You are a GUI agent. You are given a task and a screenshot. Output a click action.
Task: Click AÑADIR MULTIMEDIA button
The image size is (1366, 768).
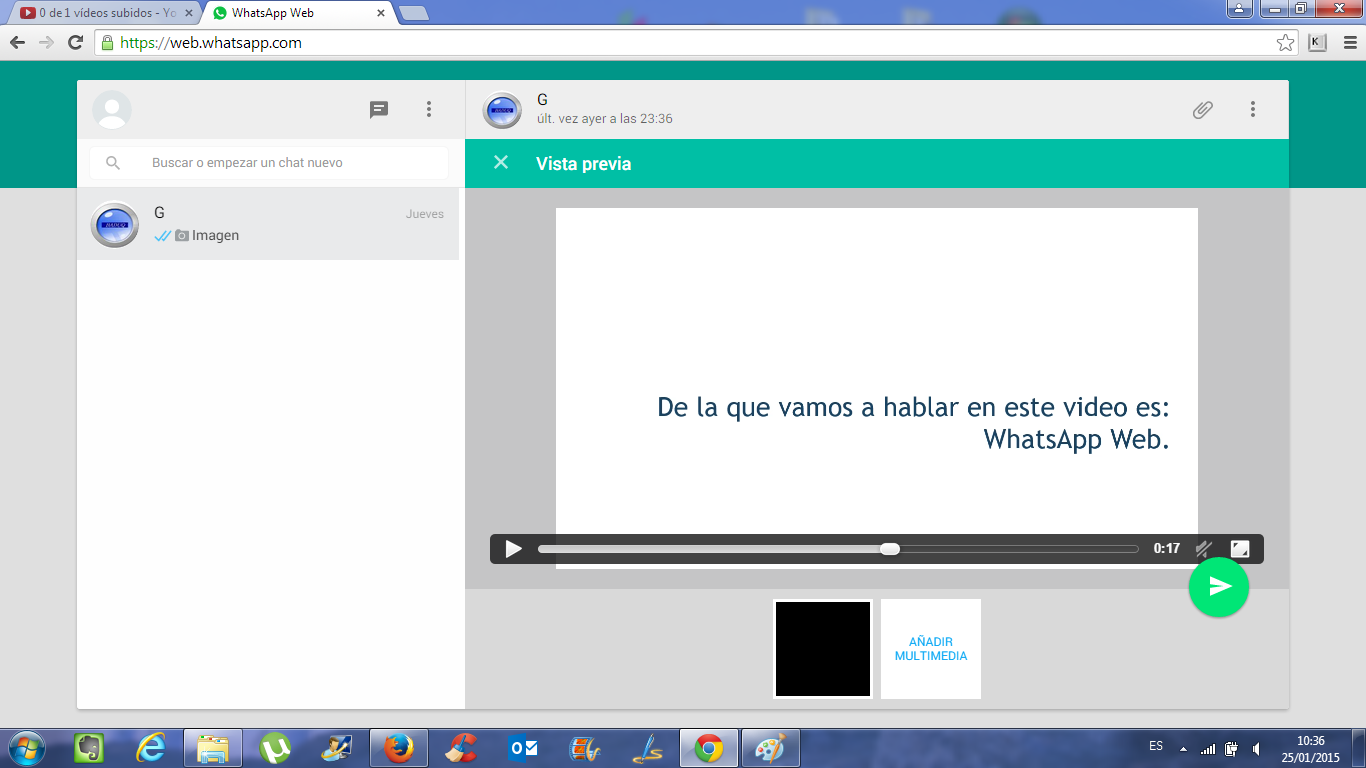pos(930,649)
